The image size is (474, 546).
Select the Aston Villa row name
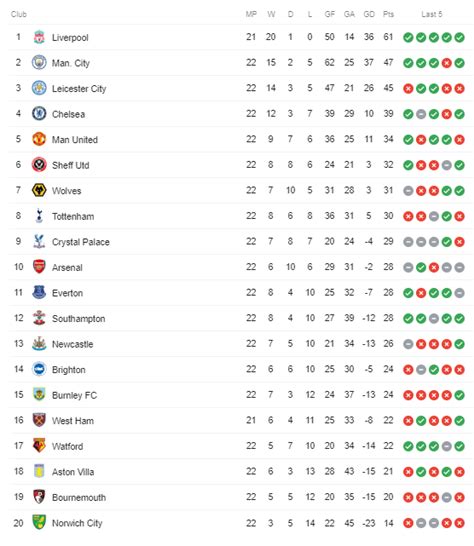point(73,472)
